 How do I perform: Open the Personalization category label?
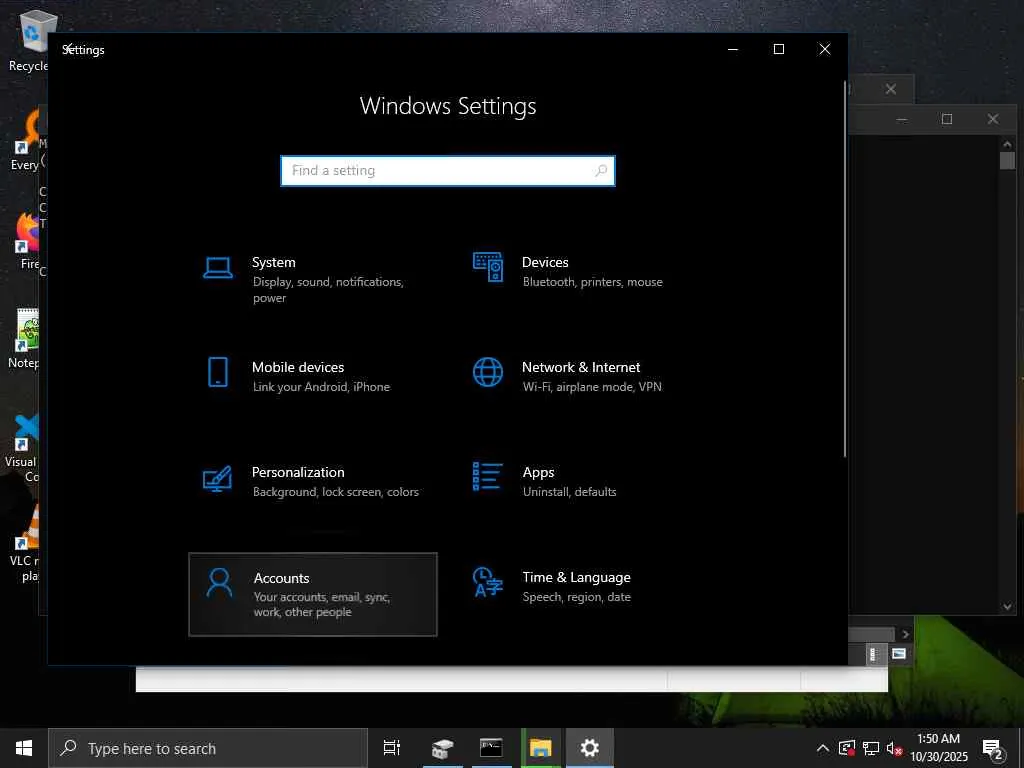coord(298,472)
